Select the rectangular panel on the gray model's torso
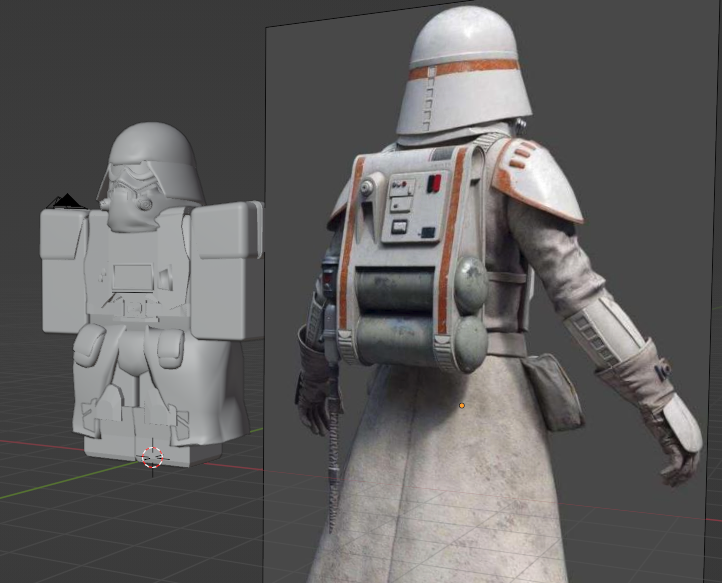 132,277
